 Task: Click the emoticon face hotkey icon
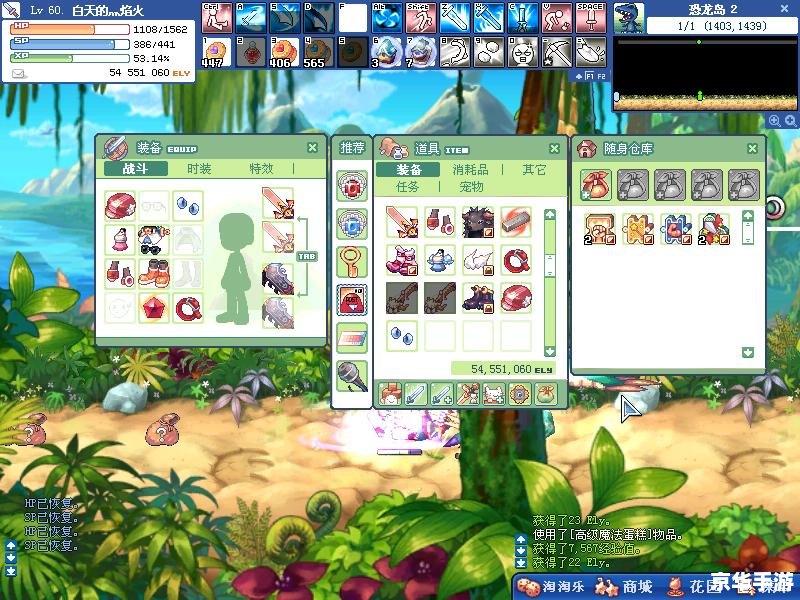[523, 52]
